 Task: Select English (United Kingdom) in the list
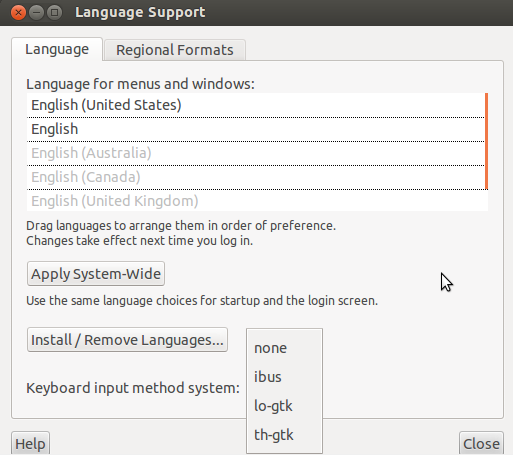(x=256, y=201)
